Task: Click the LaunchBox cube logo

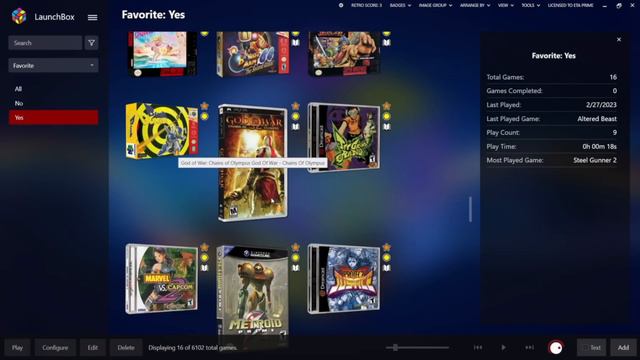Action: pos(18,16)
